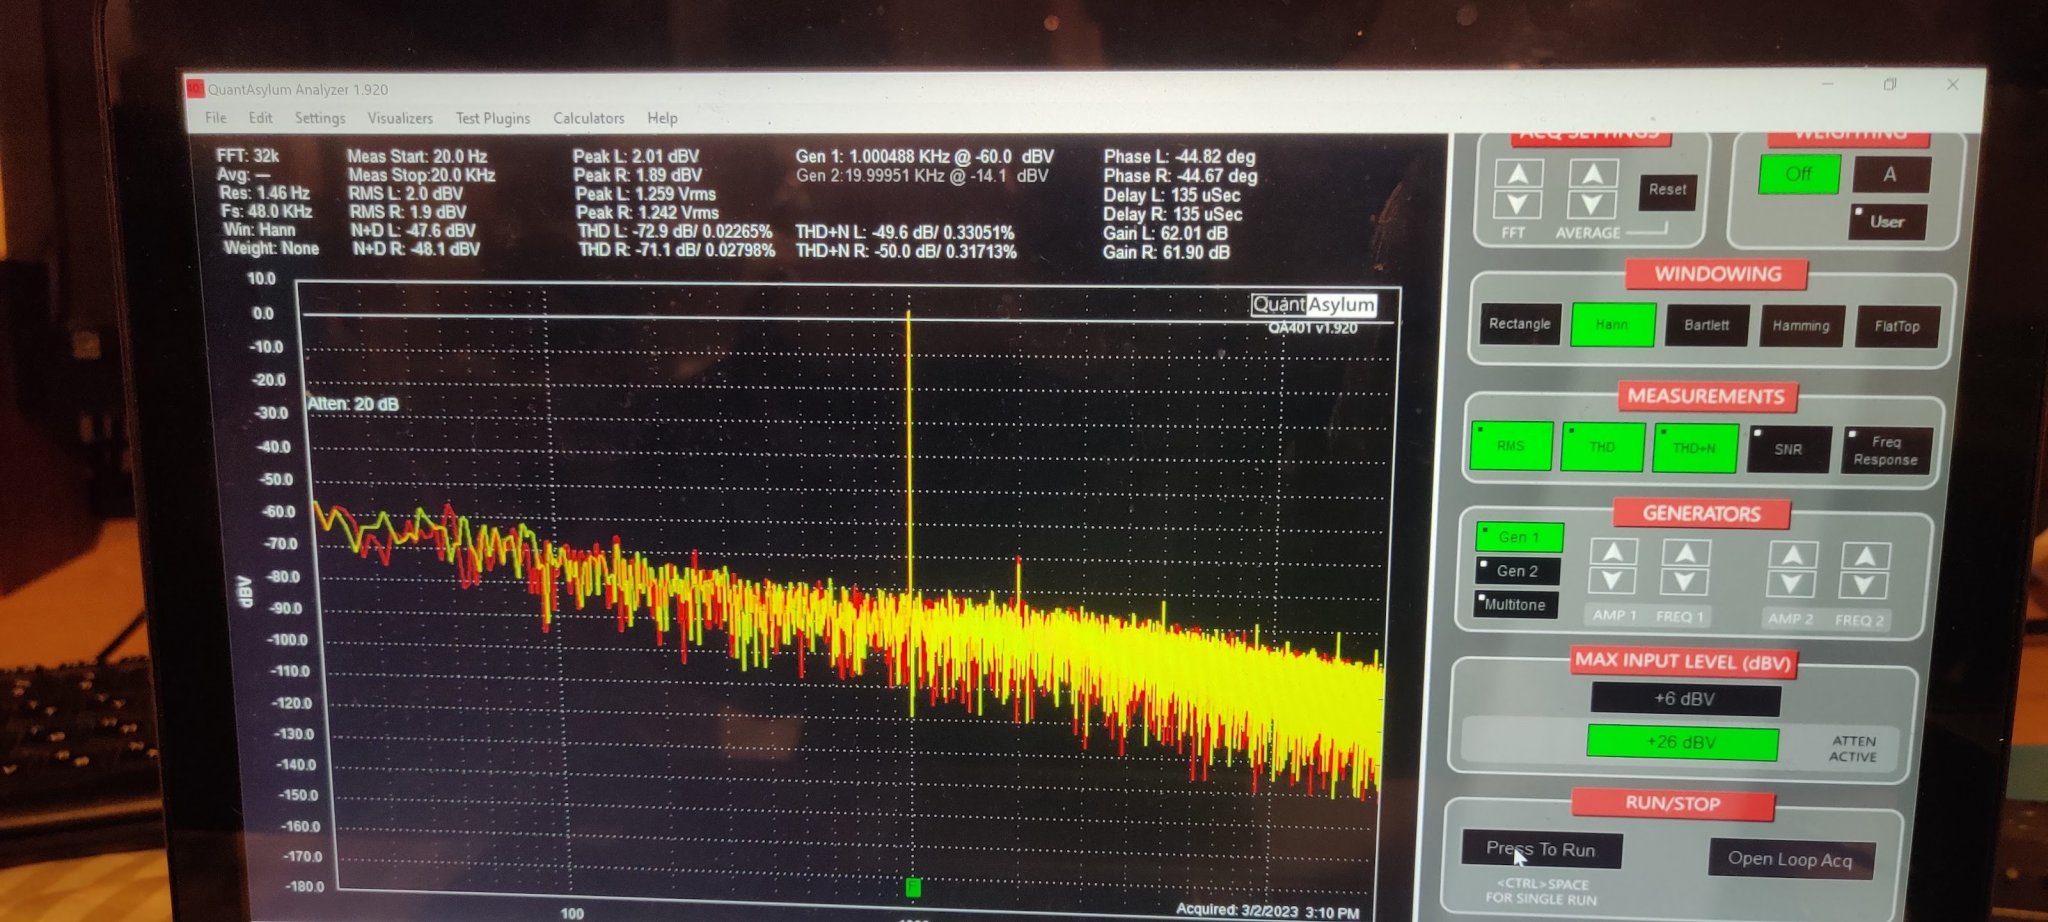Screen dimensions: 2048x922
Task: Click the Gen 2 19.99951 KHz readout
Action: 922,176
